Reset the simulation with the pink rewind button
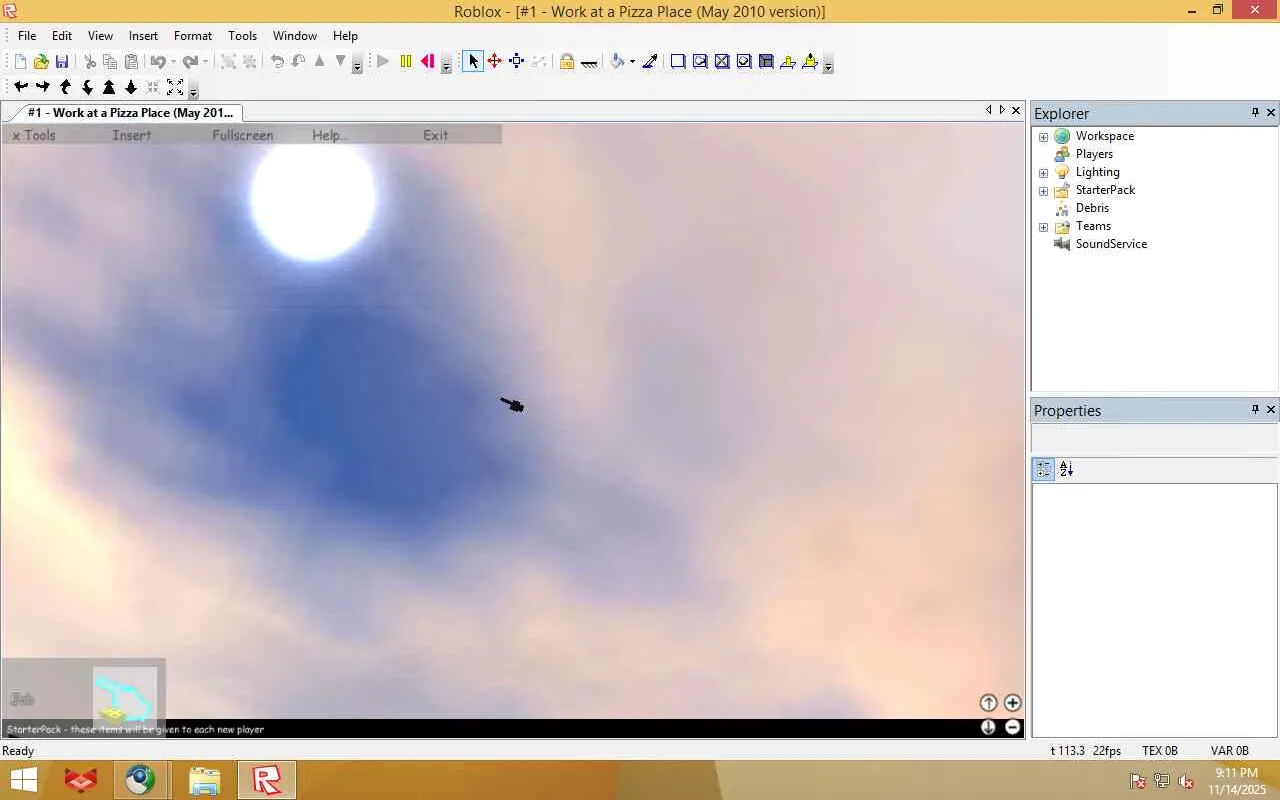This screenshot has height=800, width=1280. [x=427, y=62]
